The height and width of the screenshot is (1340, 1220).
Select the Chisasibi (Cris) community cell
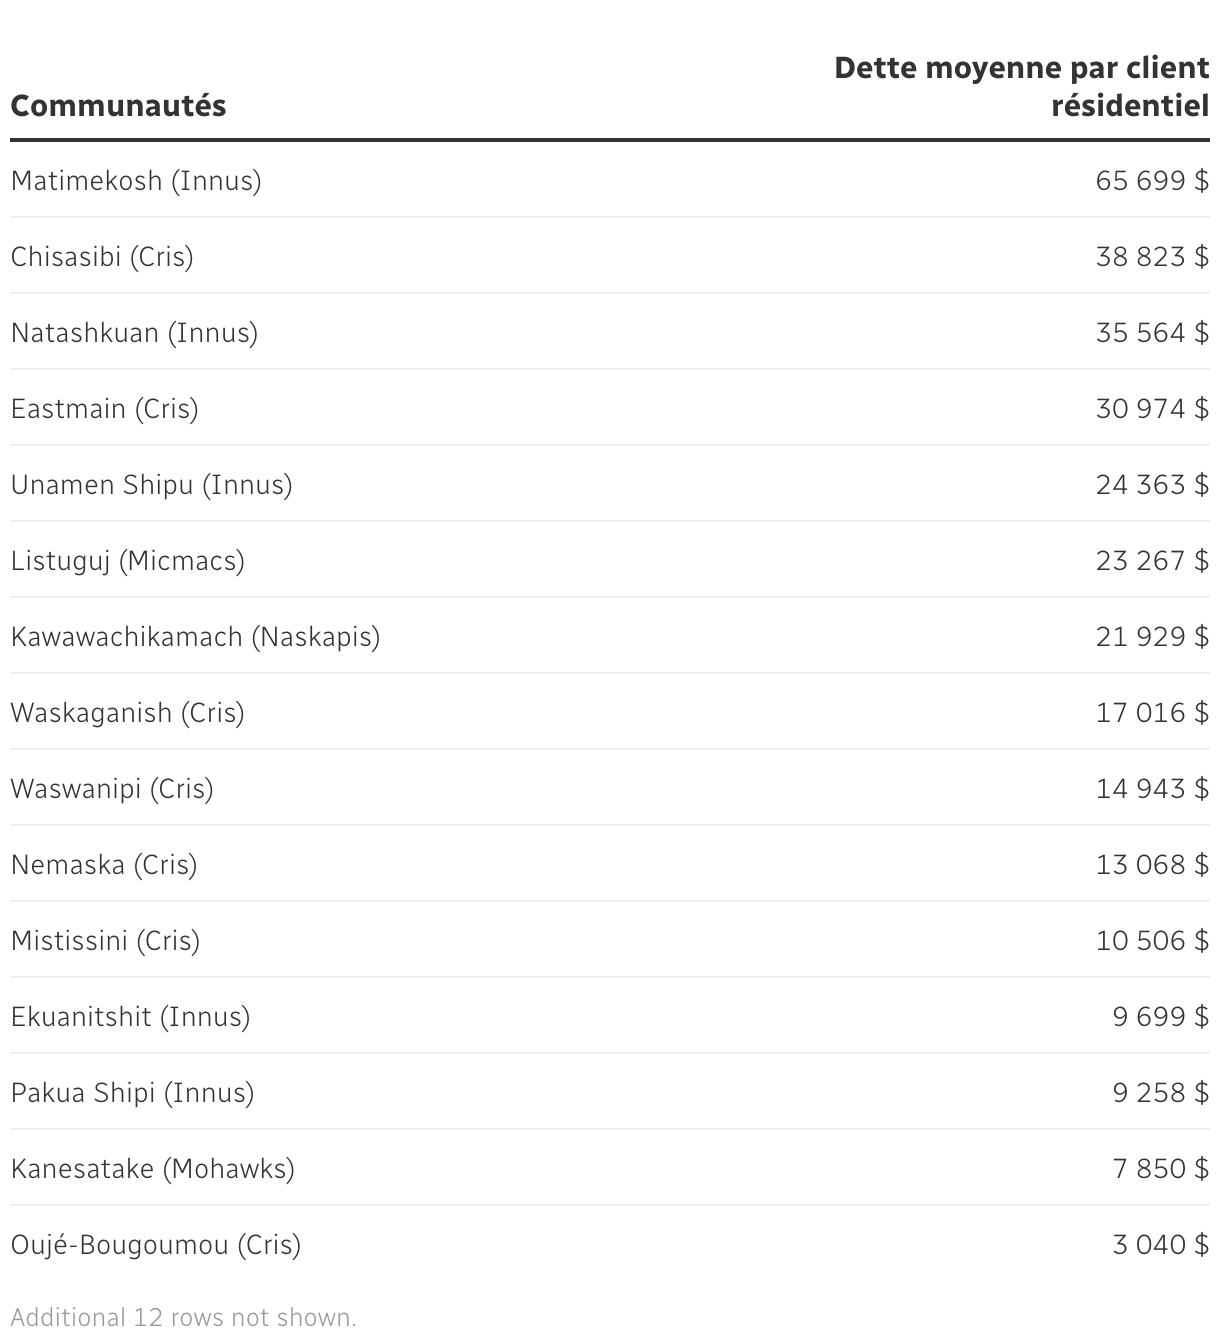point(102,257)
